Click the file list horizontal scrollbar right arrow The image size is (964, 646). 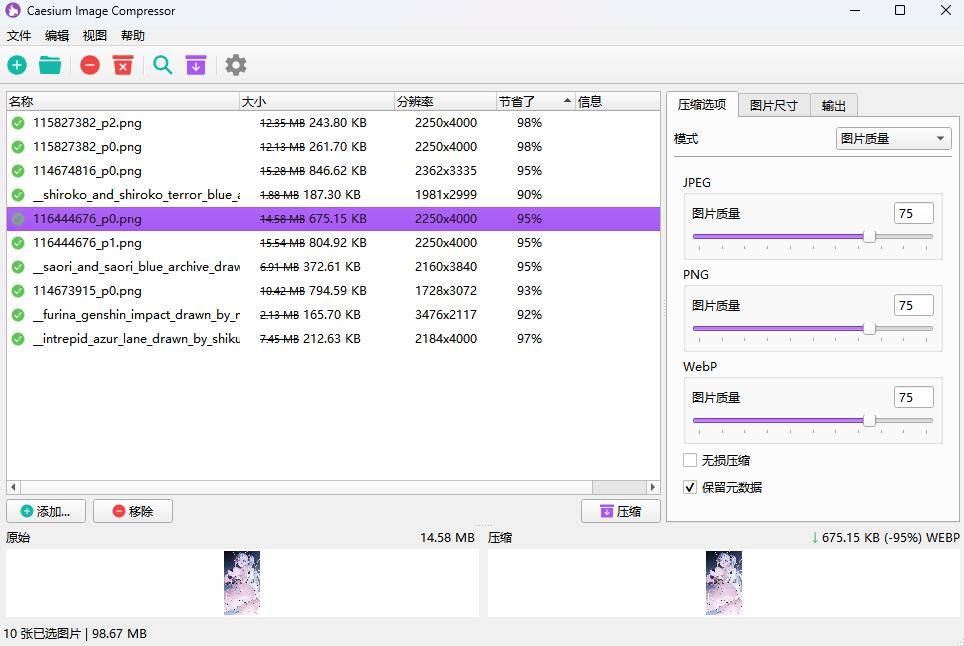tap(653, 487)
